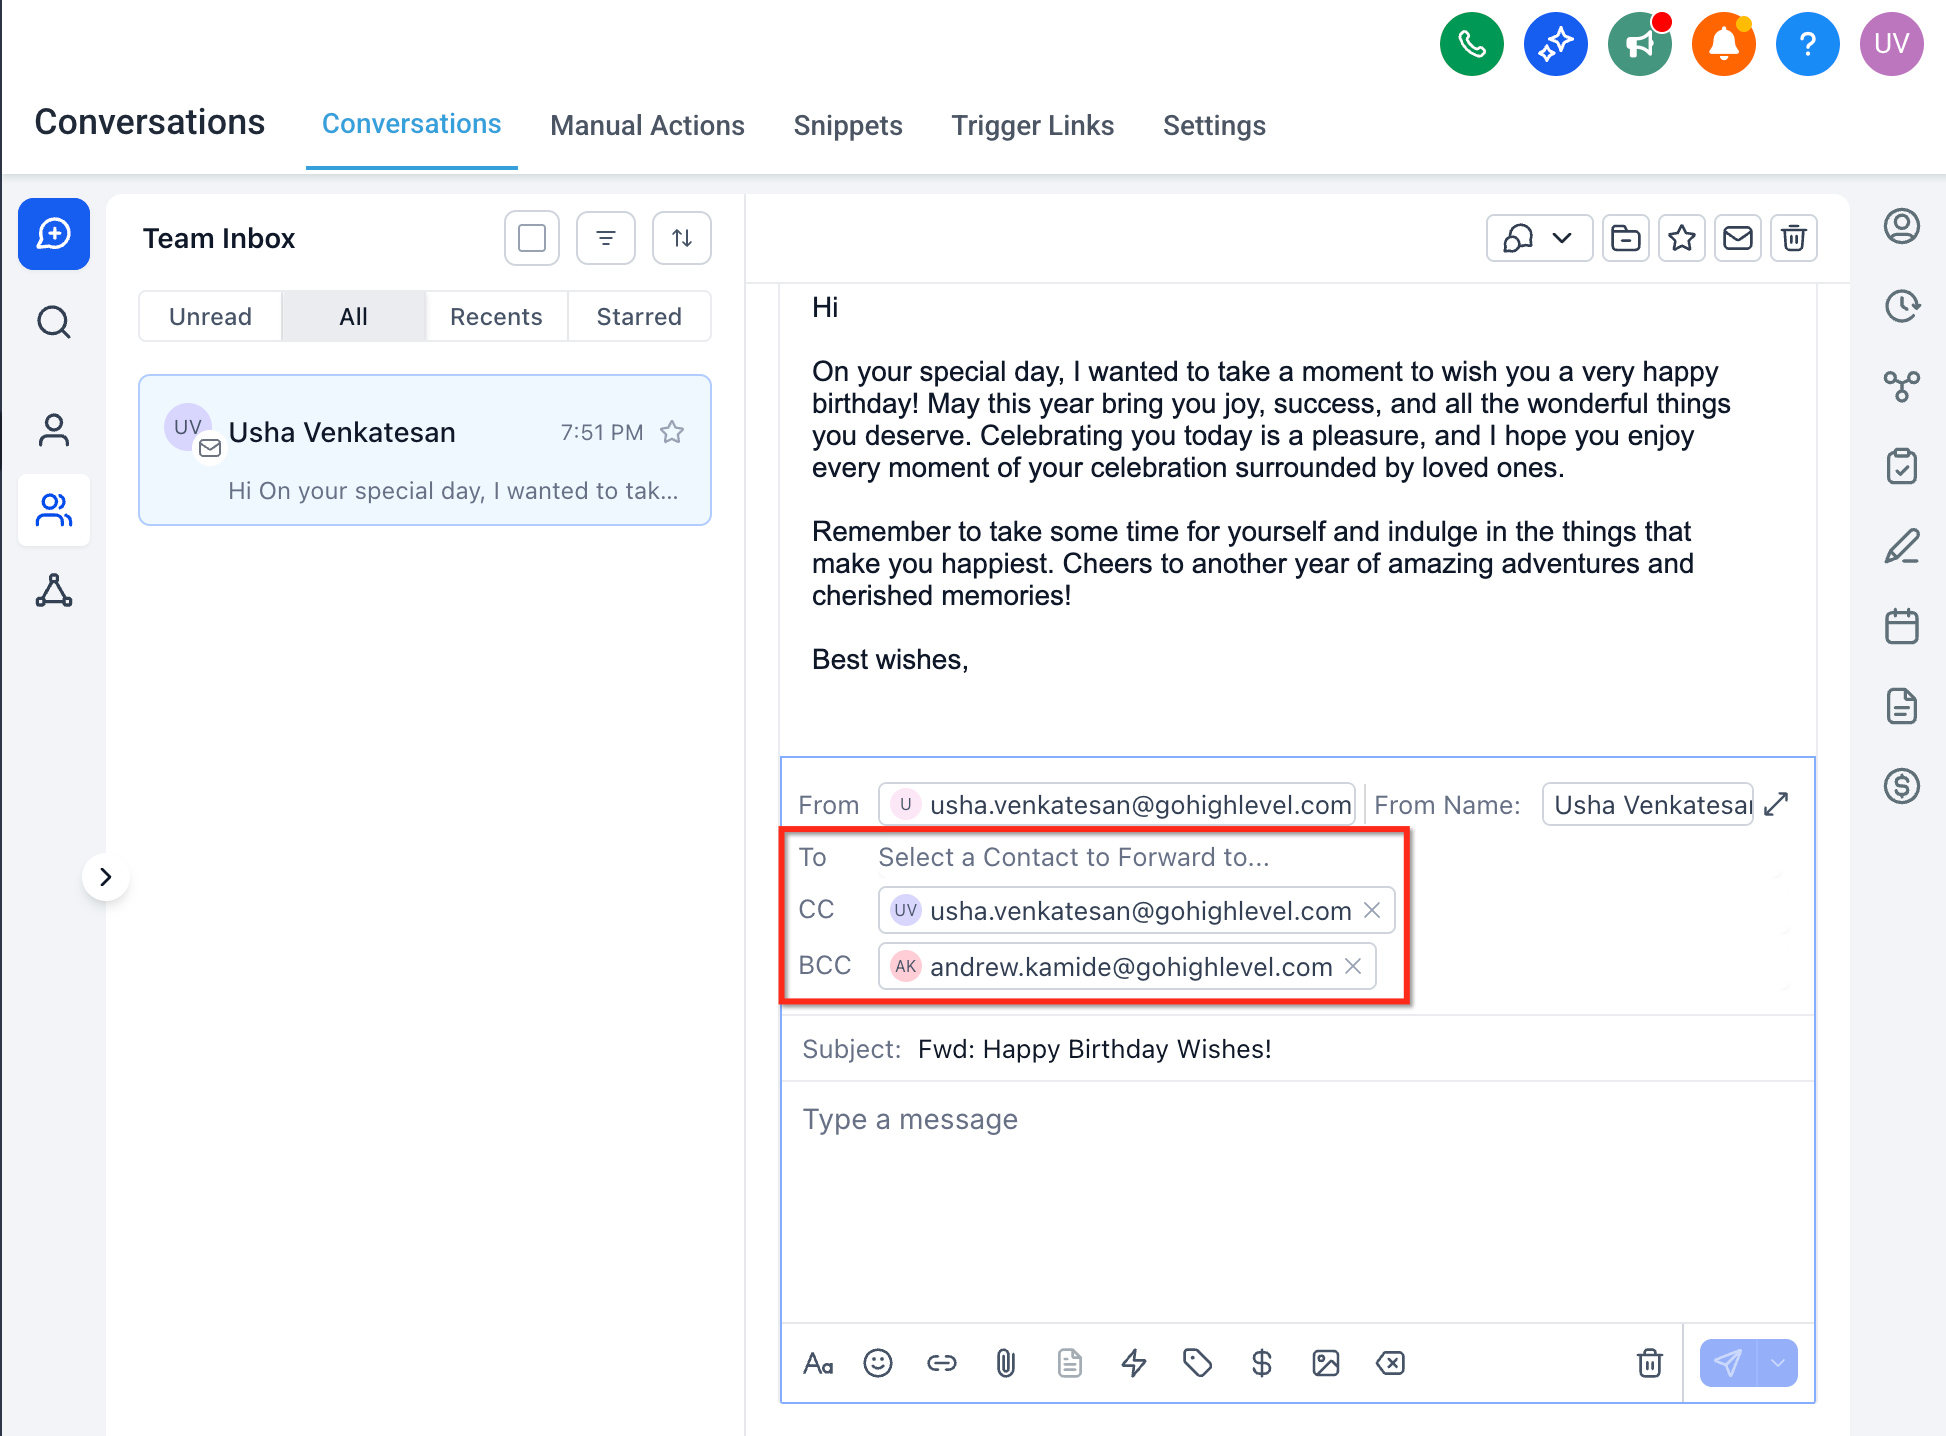Expand the reply options dropdown in the header
Image resolution: width=1946 pixels, height=1436 pixels.
point(1561,238)
